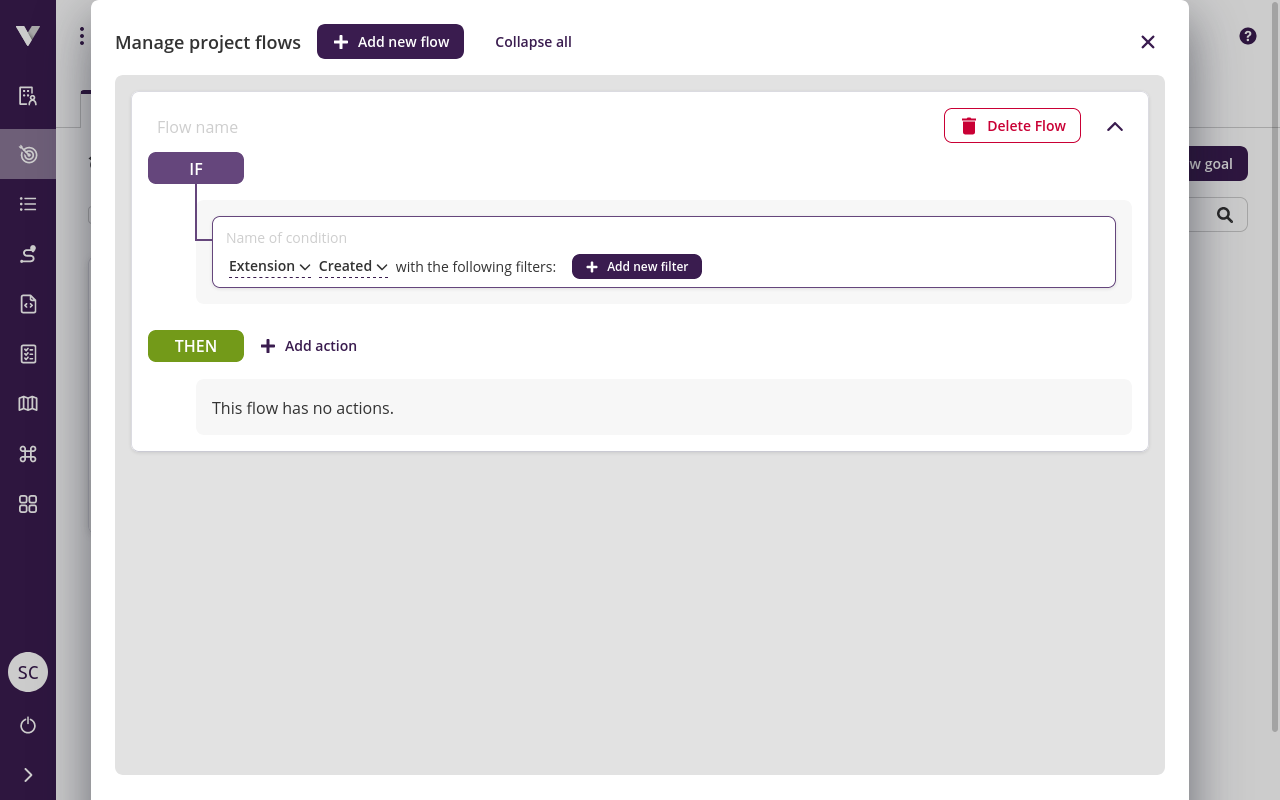
Task: Click the Add action button
Action: (x=308, y=346)
